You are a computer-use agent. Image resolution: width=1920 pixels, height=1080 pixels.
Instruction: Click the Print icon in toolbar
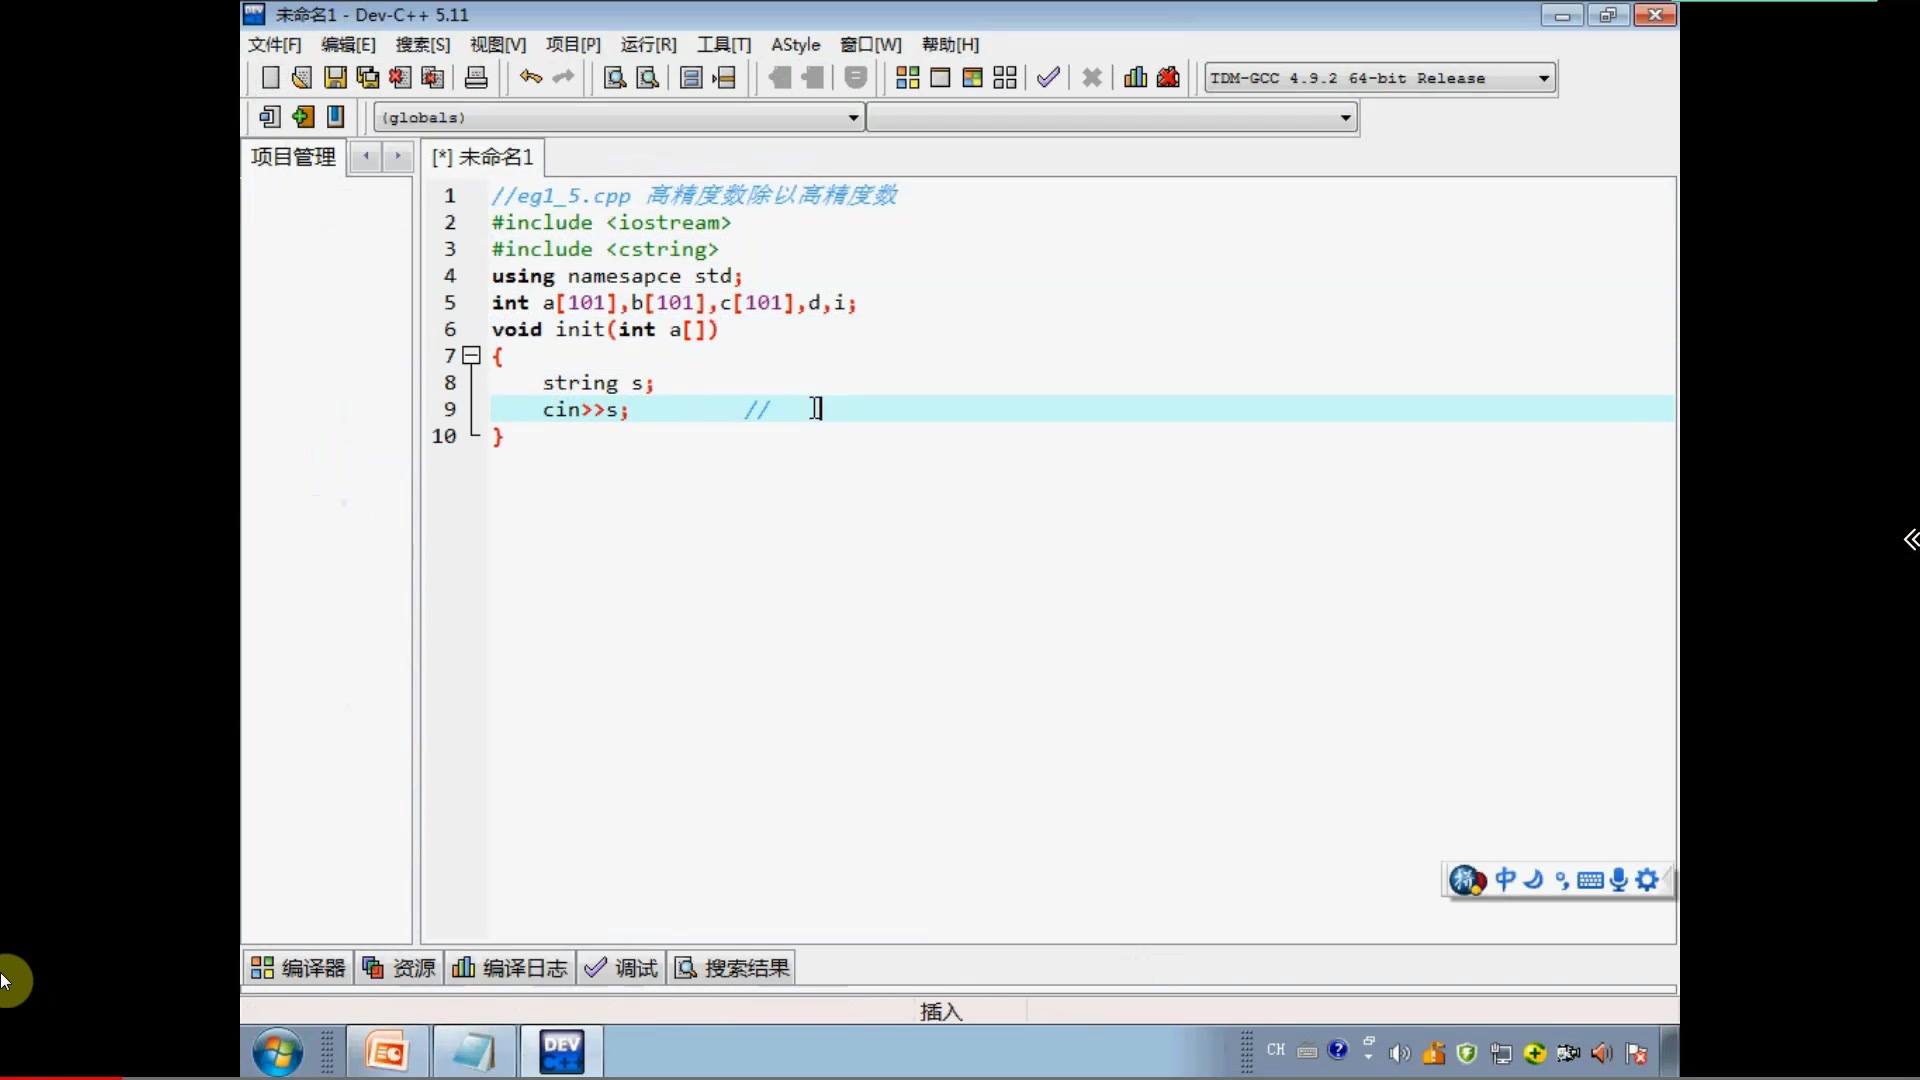coord(476,78)
